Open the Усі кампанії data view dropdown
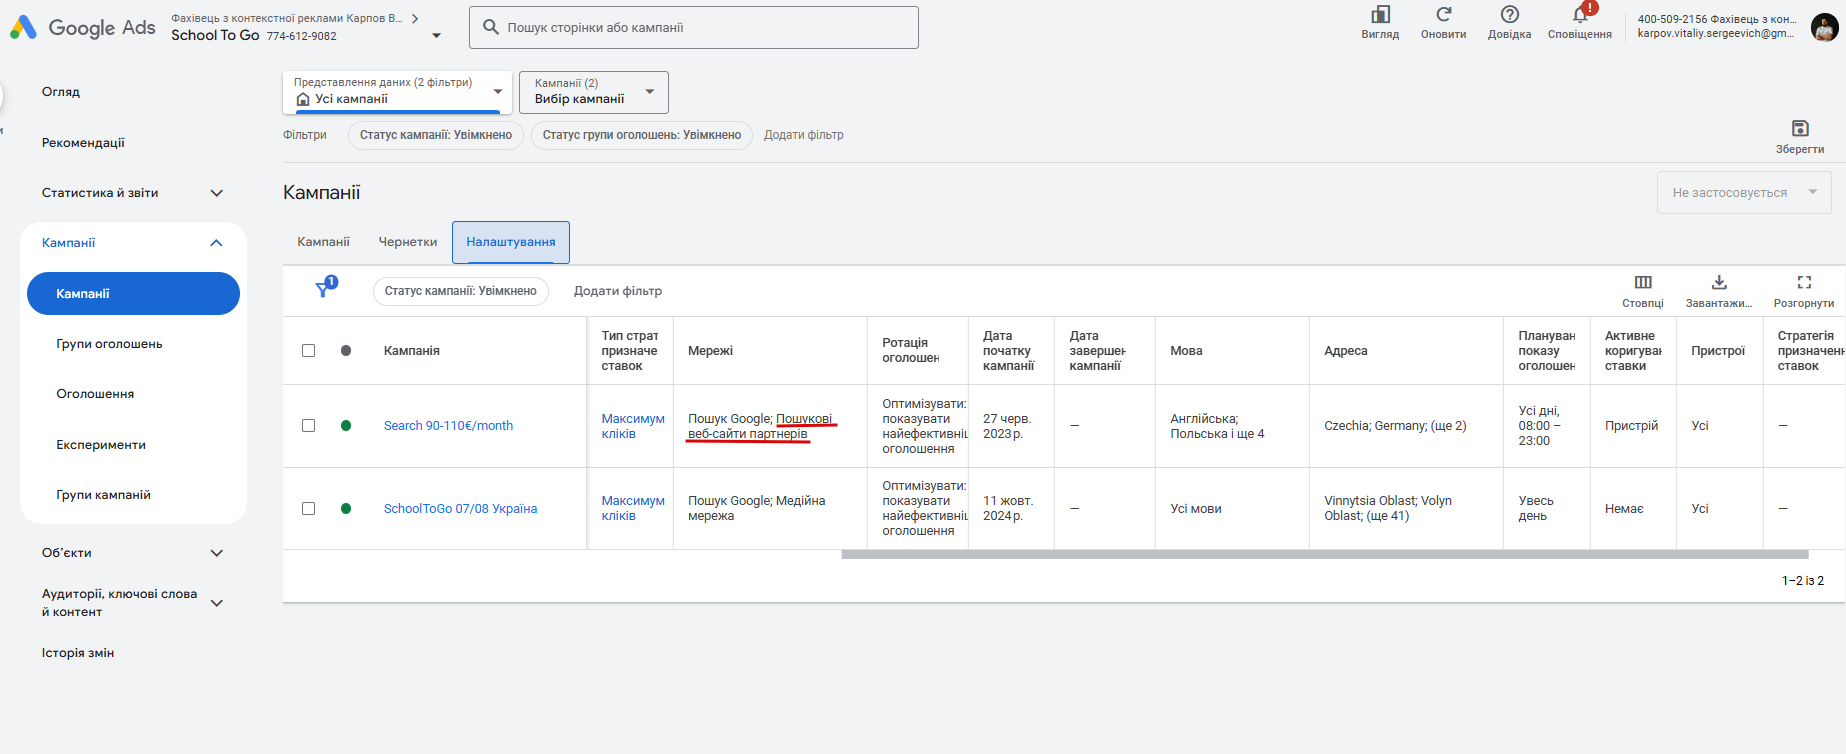Screen dimensions: 1846x754 click(x=397, y=92)
